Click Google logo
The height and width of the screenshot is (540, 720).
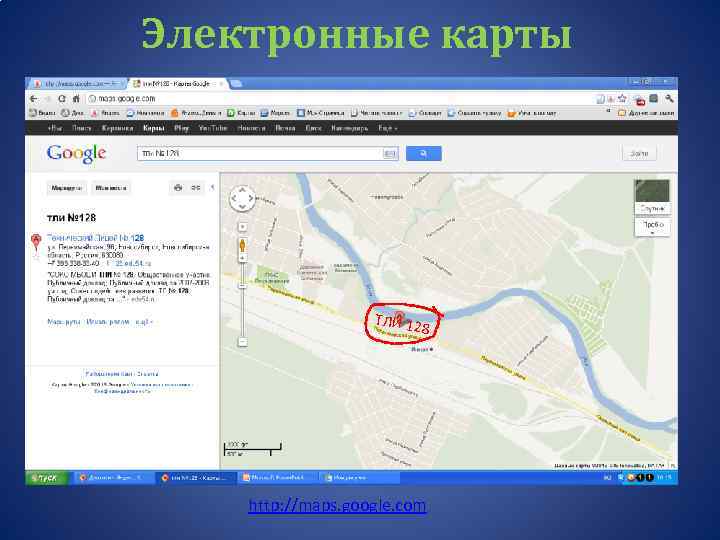point(76,154)
